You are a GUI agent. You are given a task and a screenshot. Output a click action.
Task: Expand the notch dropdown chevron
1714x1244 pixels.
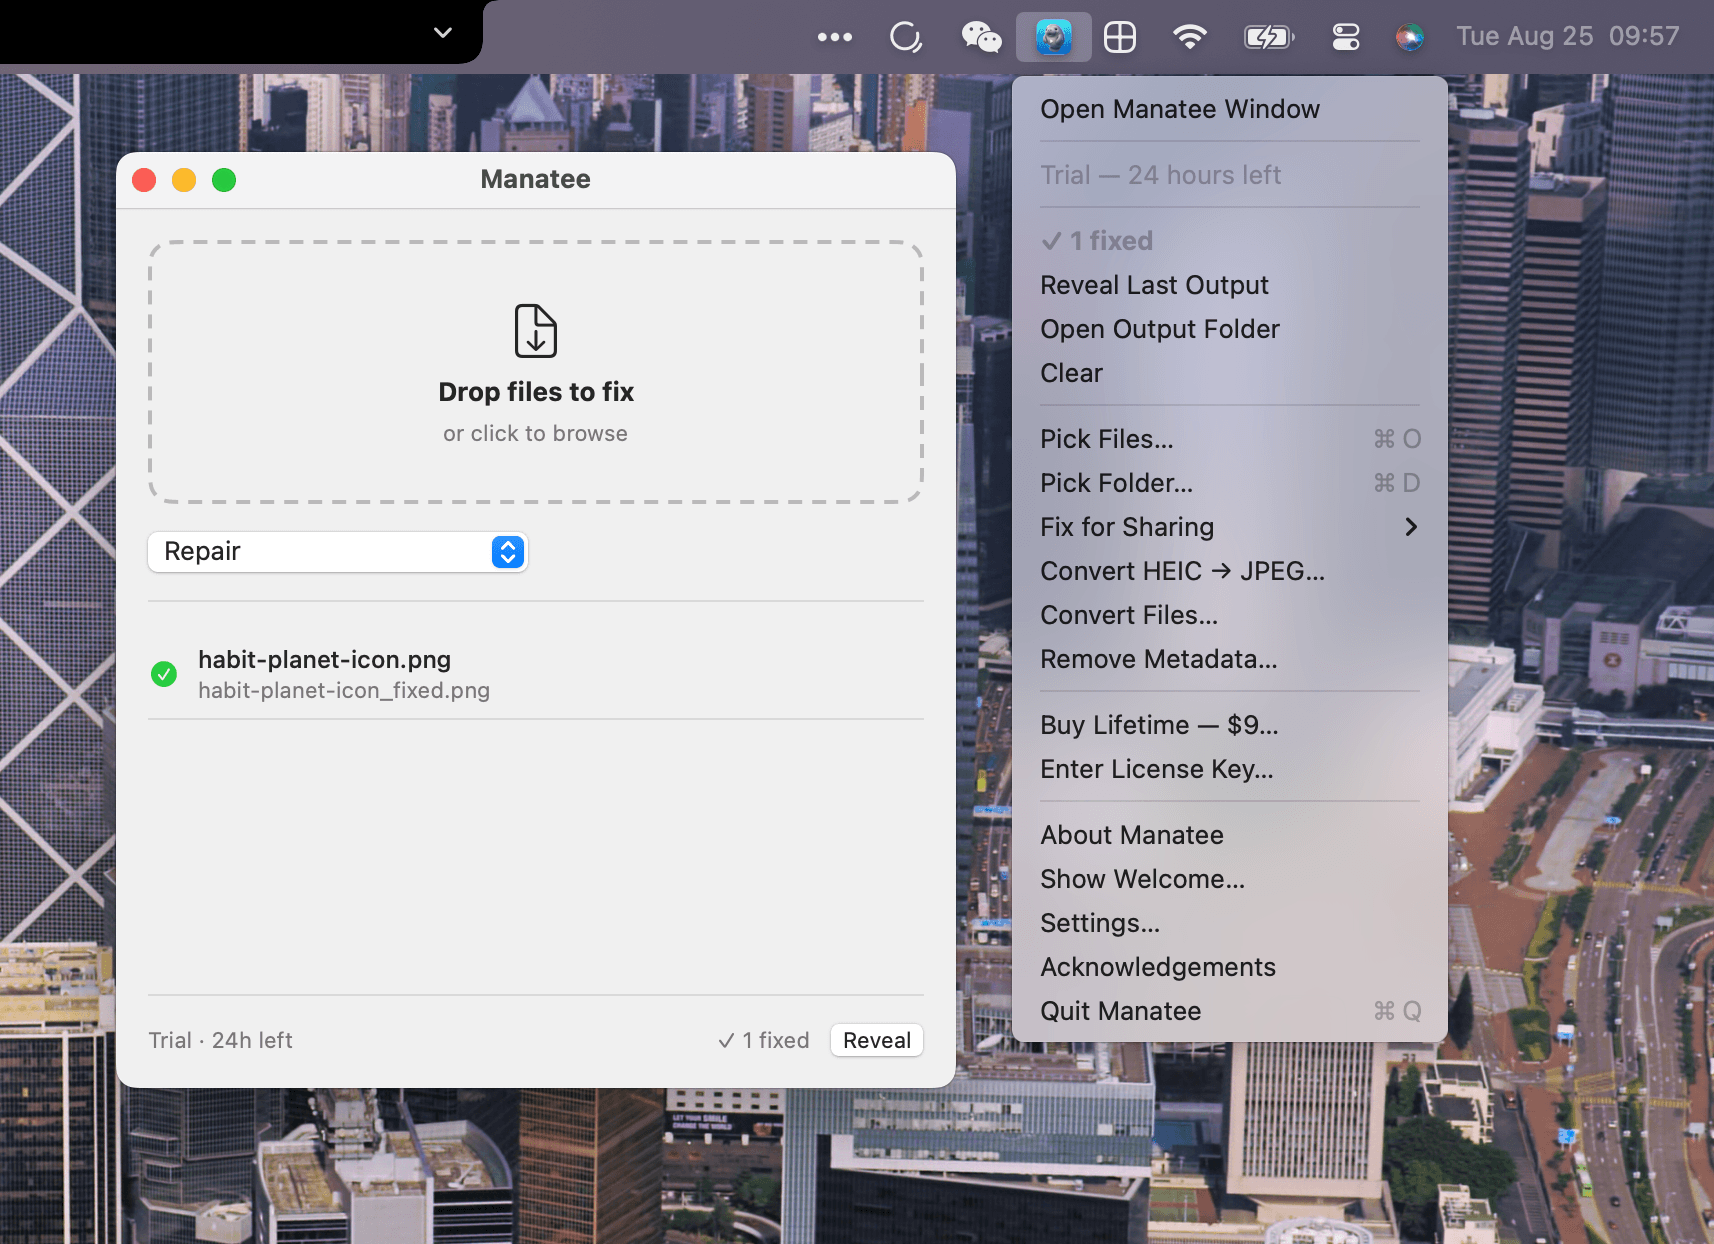(x=443, y=33)
